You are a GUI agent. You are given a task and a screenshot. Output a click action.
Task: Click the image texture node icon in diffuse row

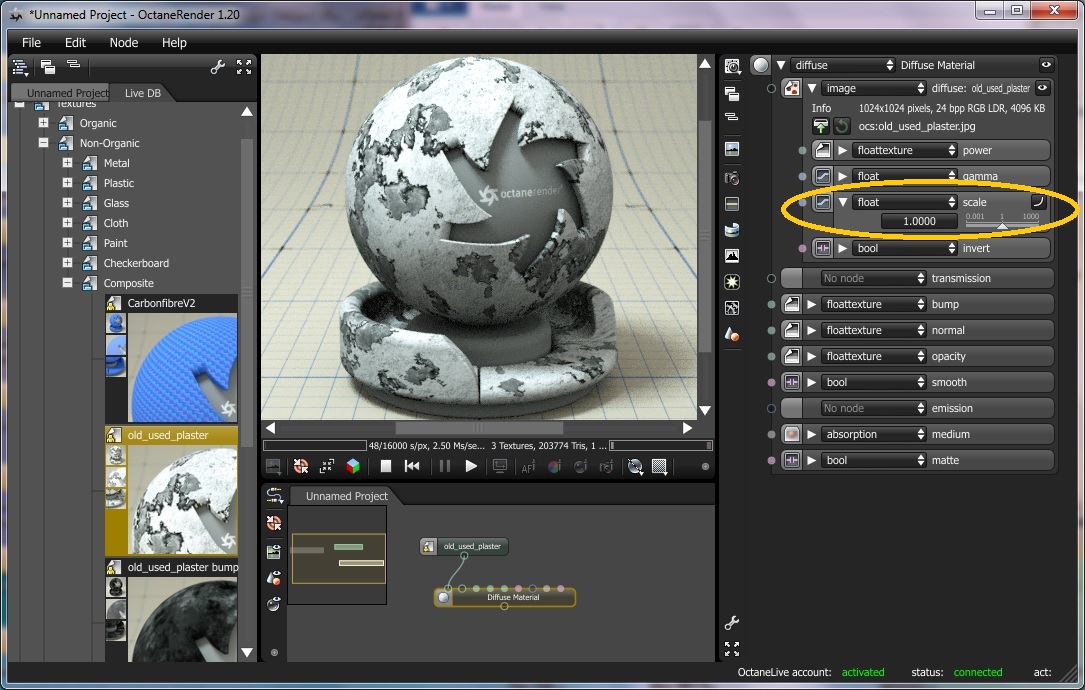tap(792, 89)
